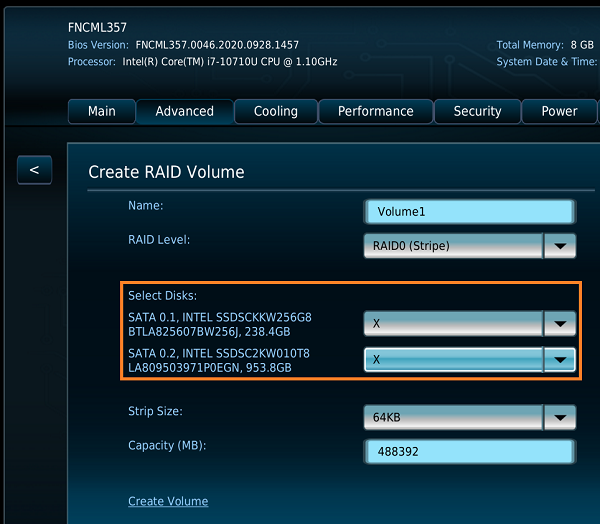Click the SATA 0.2 disk dropdown arrow
The height and width of the screenshot is (524, 600).
tap(560, 359)
